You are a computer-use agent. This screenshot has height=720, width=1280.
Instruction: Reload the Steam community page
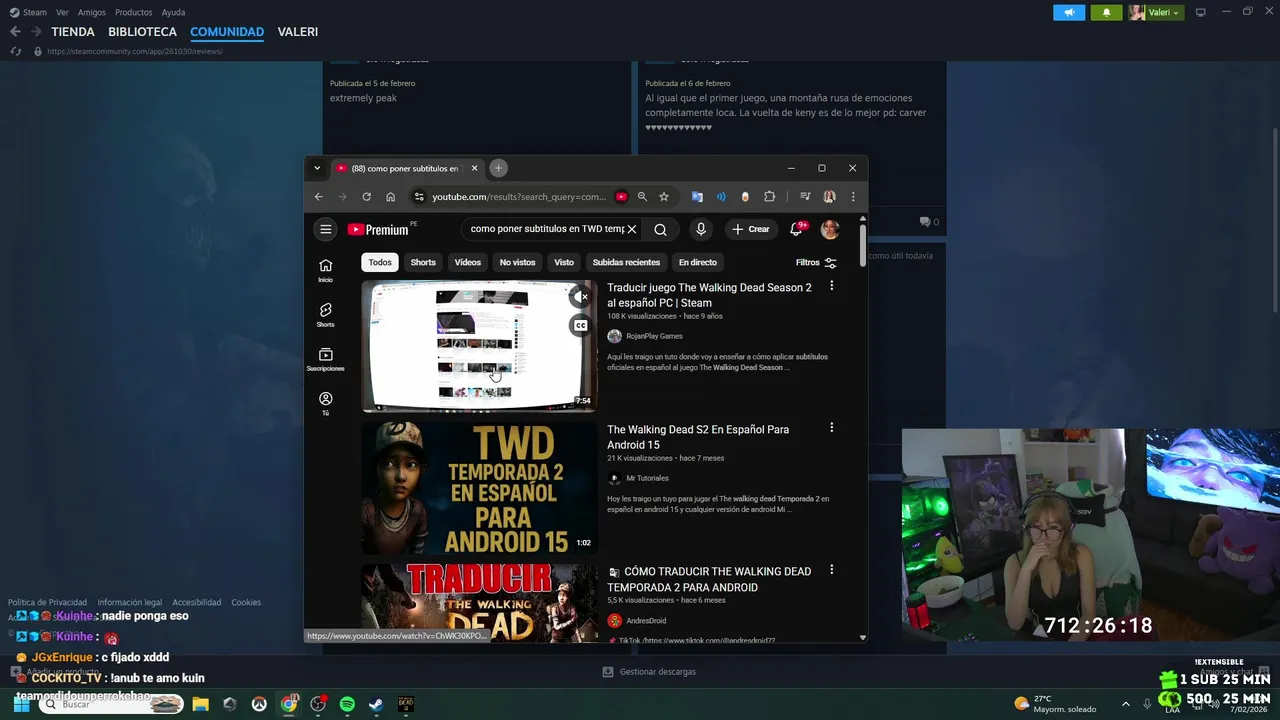(x=16, y=51)
